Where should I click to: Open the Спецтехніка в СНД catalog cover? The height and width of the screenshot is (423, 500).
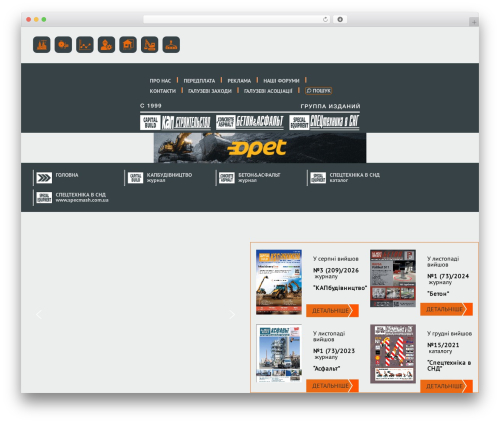coord(393,354)
